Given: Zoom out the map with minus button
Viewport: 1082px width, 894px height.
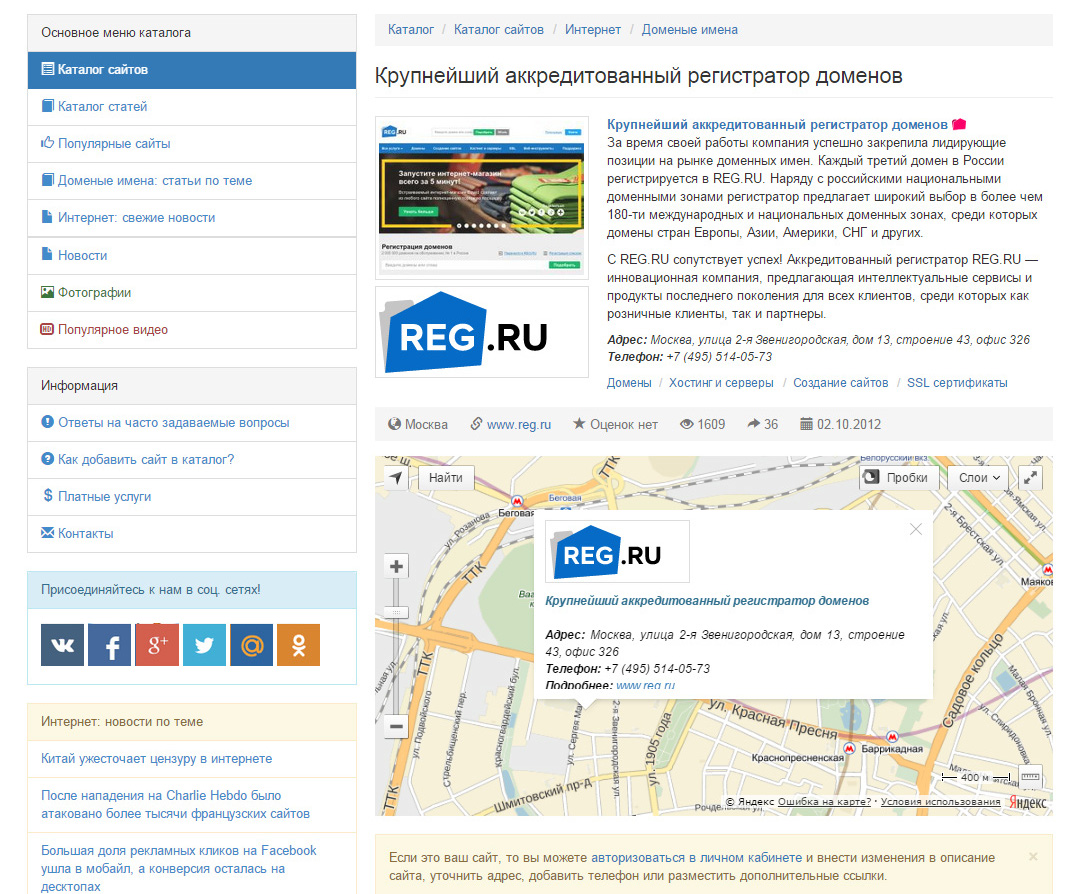Looking at the screenshot, I should [397, 727].
